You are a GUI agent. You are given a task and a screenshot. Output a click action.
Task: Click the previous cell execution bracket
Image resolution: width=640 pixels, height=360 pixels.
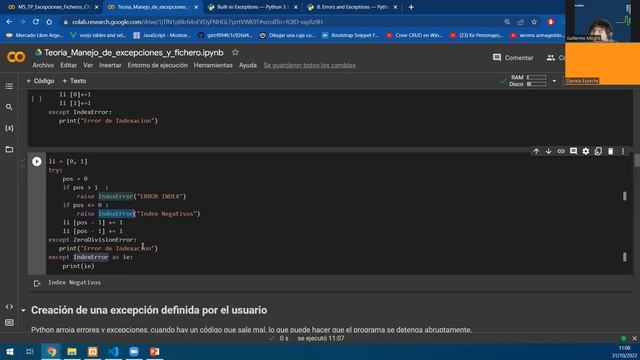tap(37, 99)
